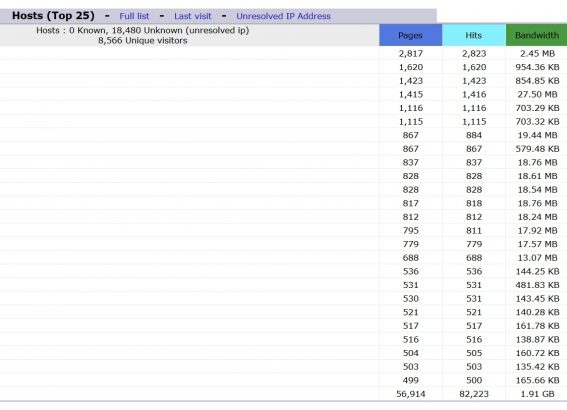Open the Full list link

(x=134, y=16)
